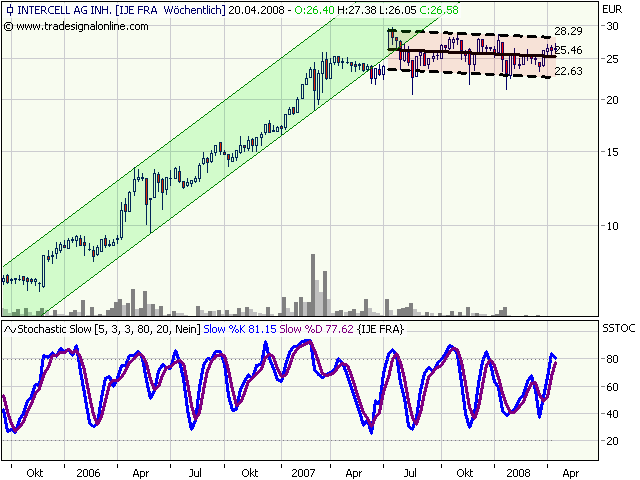Click the copyright icon beside tradesignalonline.com
This screenshot has width=640, height=480.
[x=9, y=23]
